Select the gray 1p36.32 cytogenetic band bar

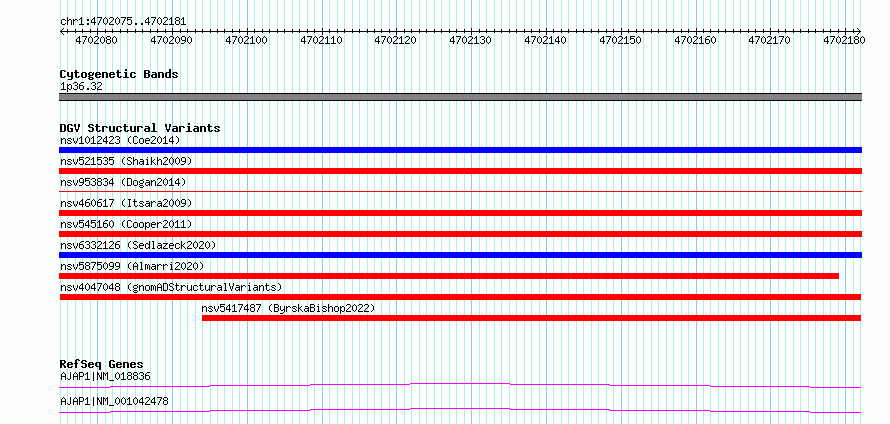click(461, 97)
